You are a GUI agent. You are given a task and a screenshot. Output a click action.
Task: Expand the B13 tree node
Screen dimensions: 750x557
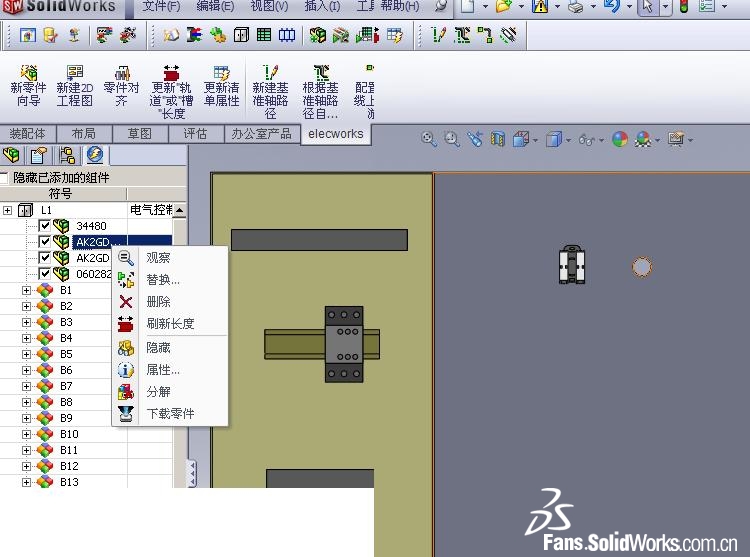click(26, 482)
